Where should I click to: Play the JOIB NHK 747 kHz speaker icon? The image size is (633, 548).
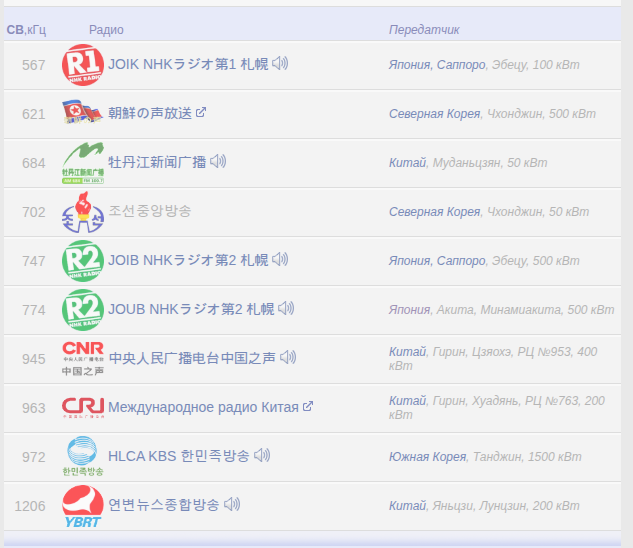(x=280, y=259)
